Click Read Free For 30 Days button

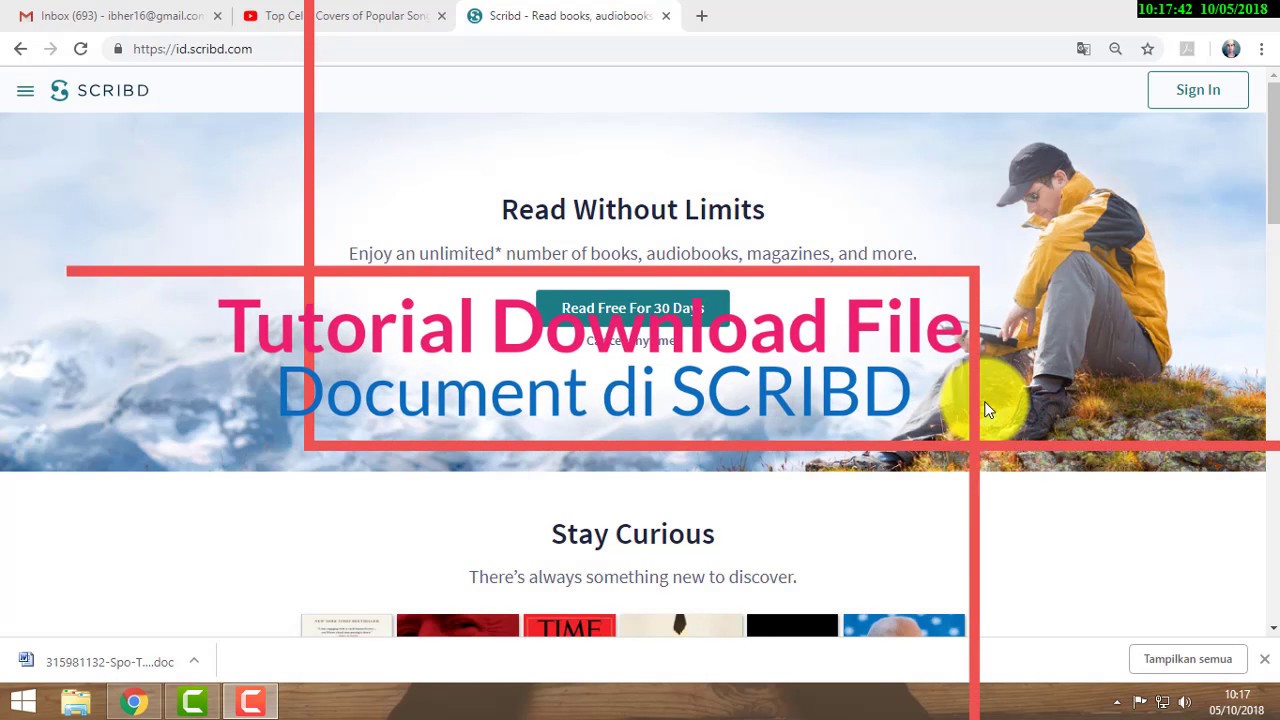click(x=633, y=308)
